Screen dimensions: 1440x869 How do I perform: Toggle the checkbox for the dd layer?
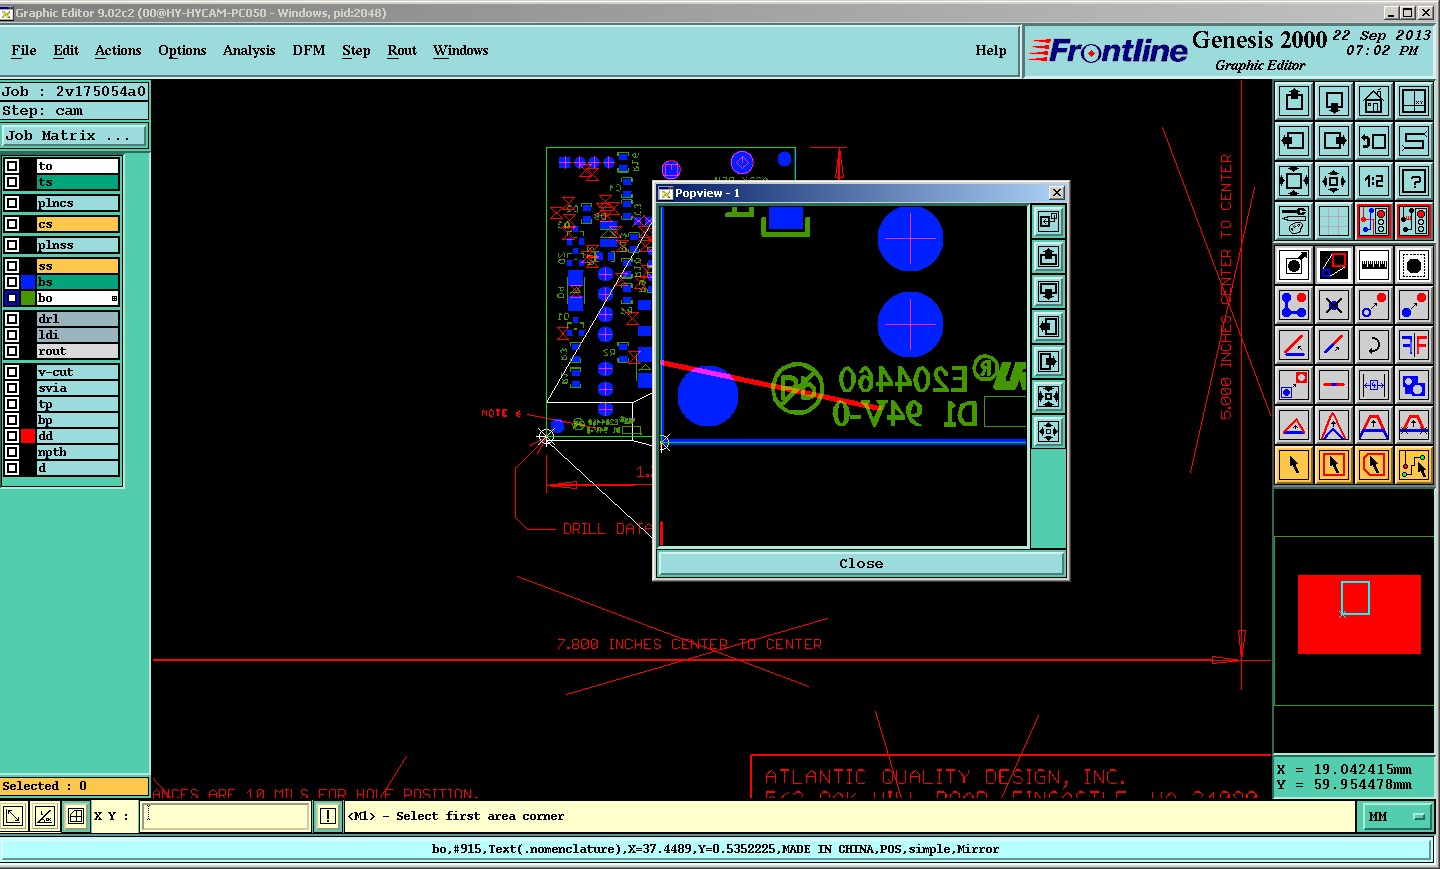(x=12, y=436)
